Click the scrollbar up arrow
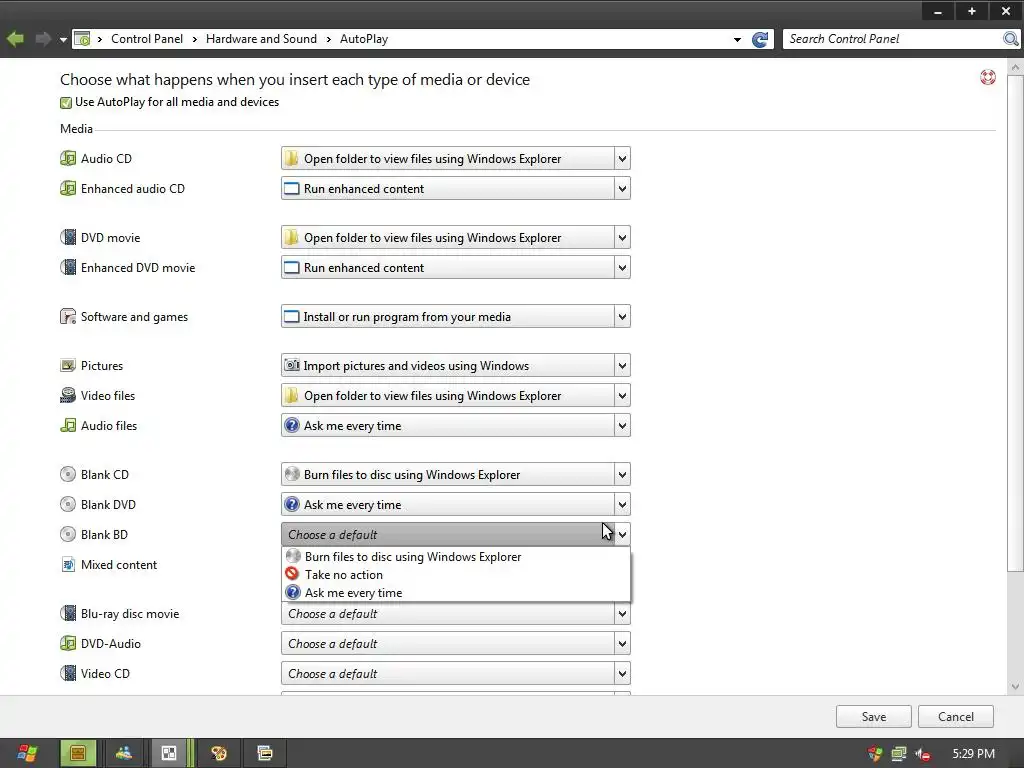This screenshot has height=768, width=1024. pos(1016,67)
